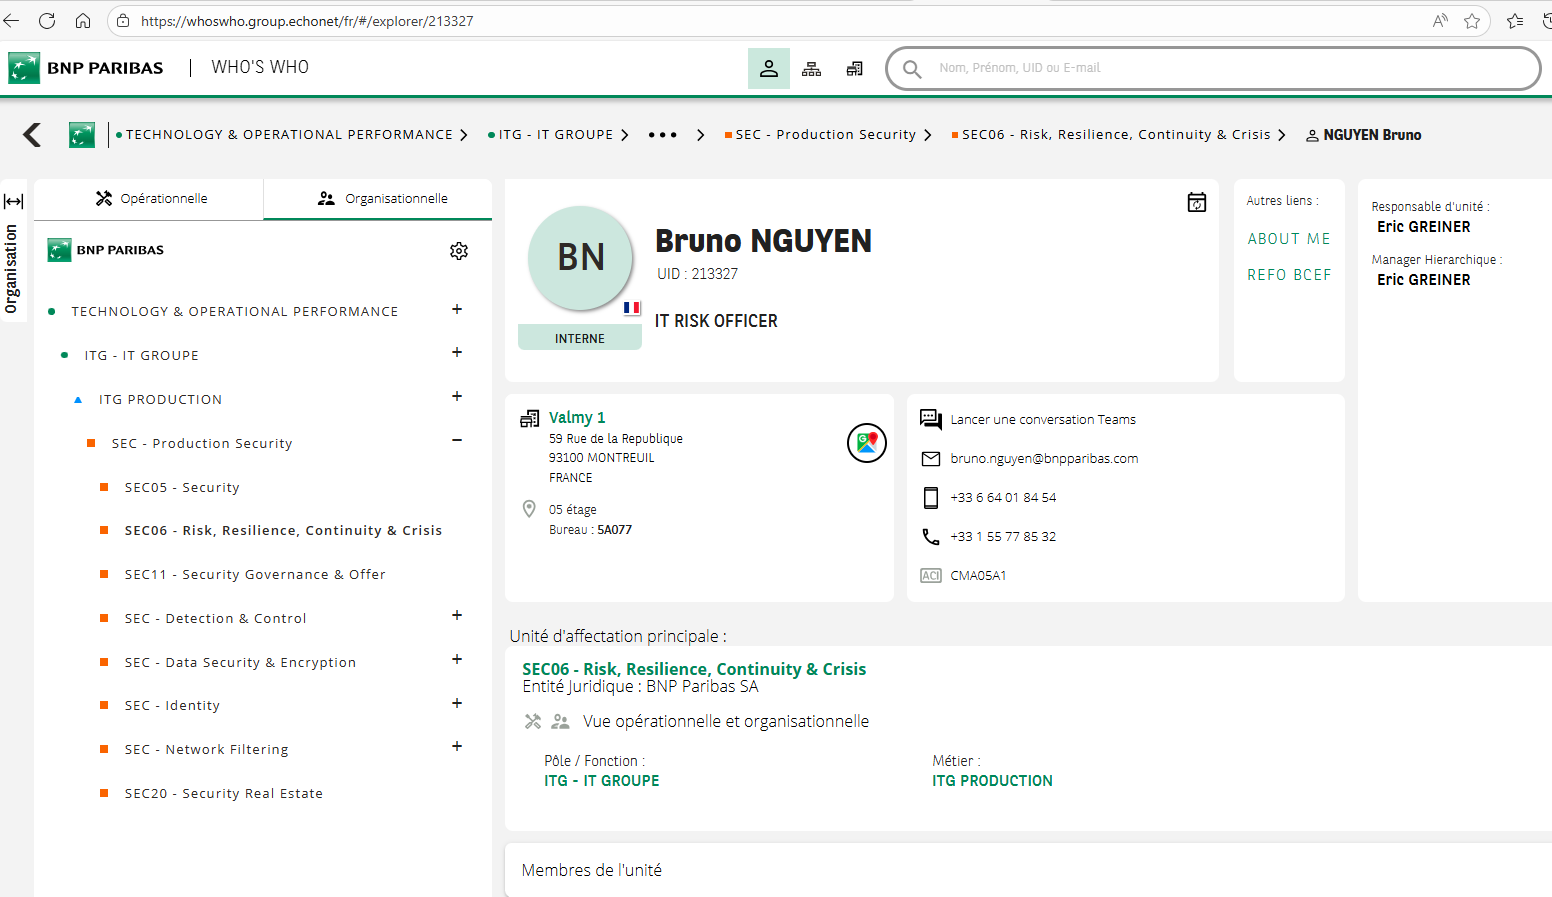Select SEC11 - Security Governance & Offer
The image size is (1552, 897).
(255, 575)
